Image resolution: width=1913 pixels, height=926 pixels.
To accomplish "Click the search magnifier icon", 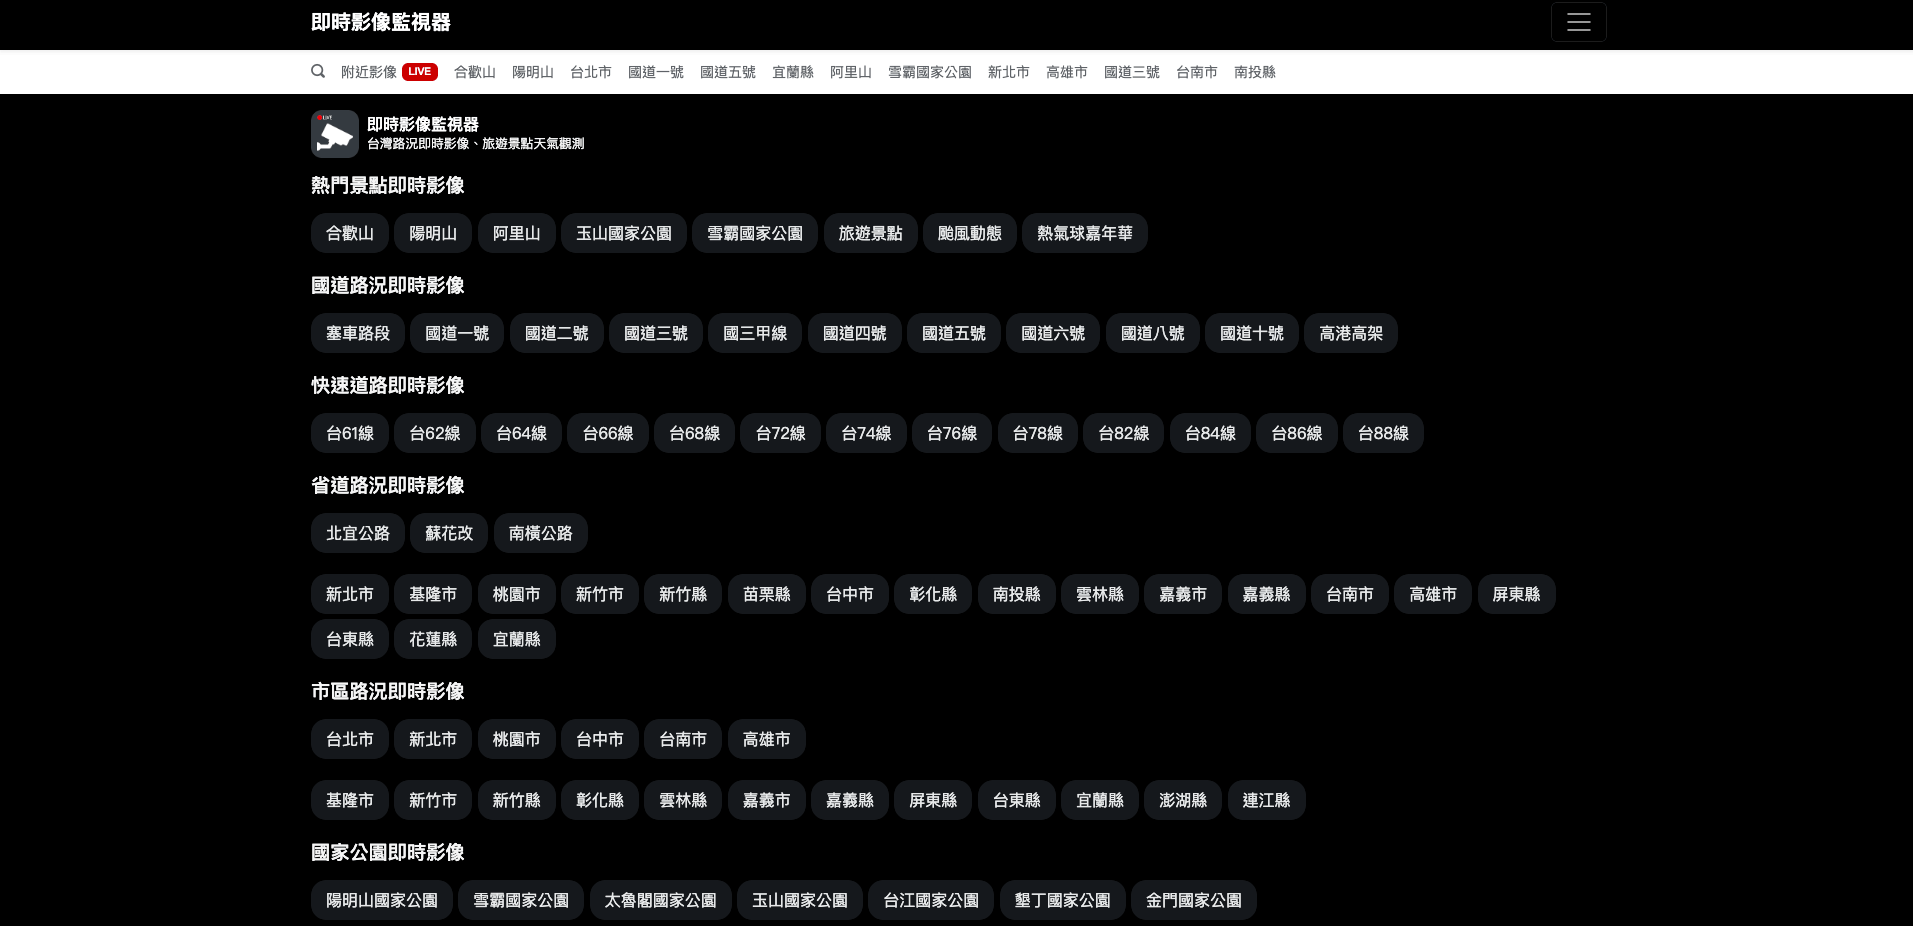I will coord(318,71).
